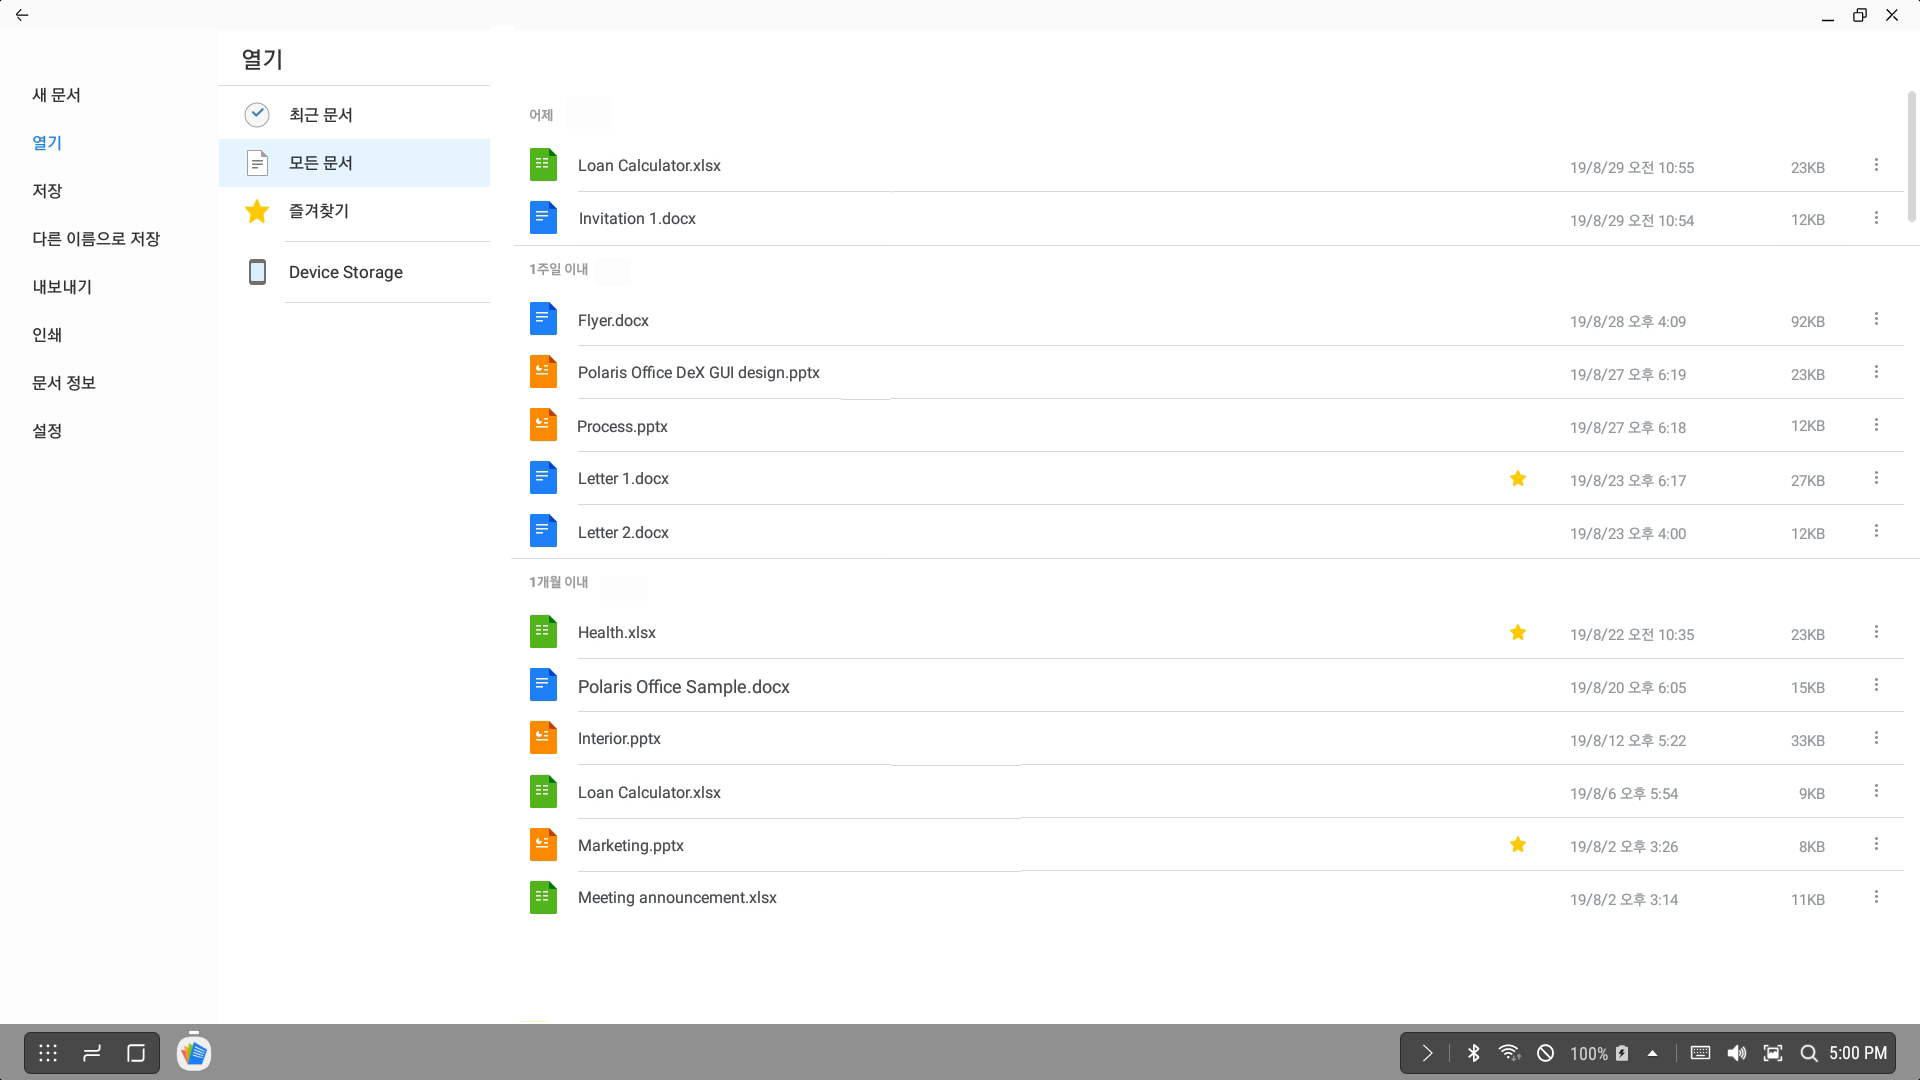
Task: Open overflow menu for Interior.pptx
Action: click(1876, 738)
